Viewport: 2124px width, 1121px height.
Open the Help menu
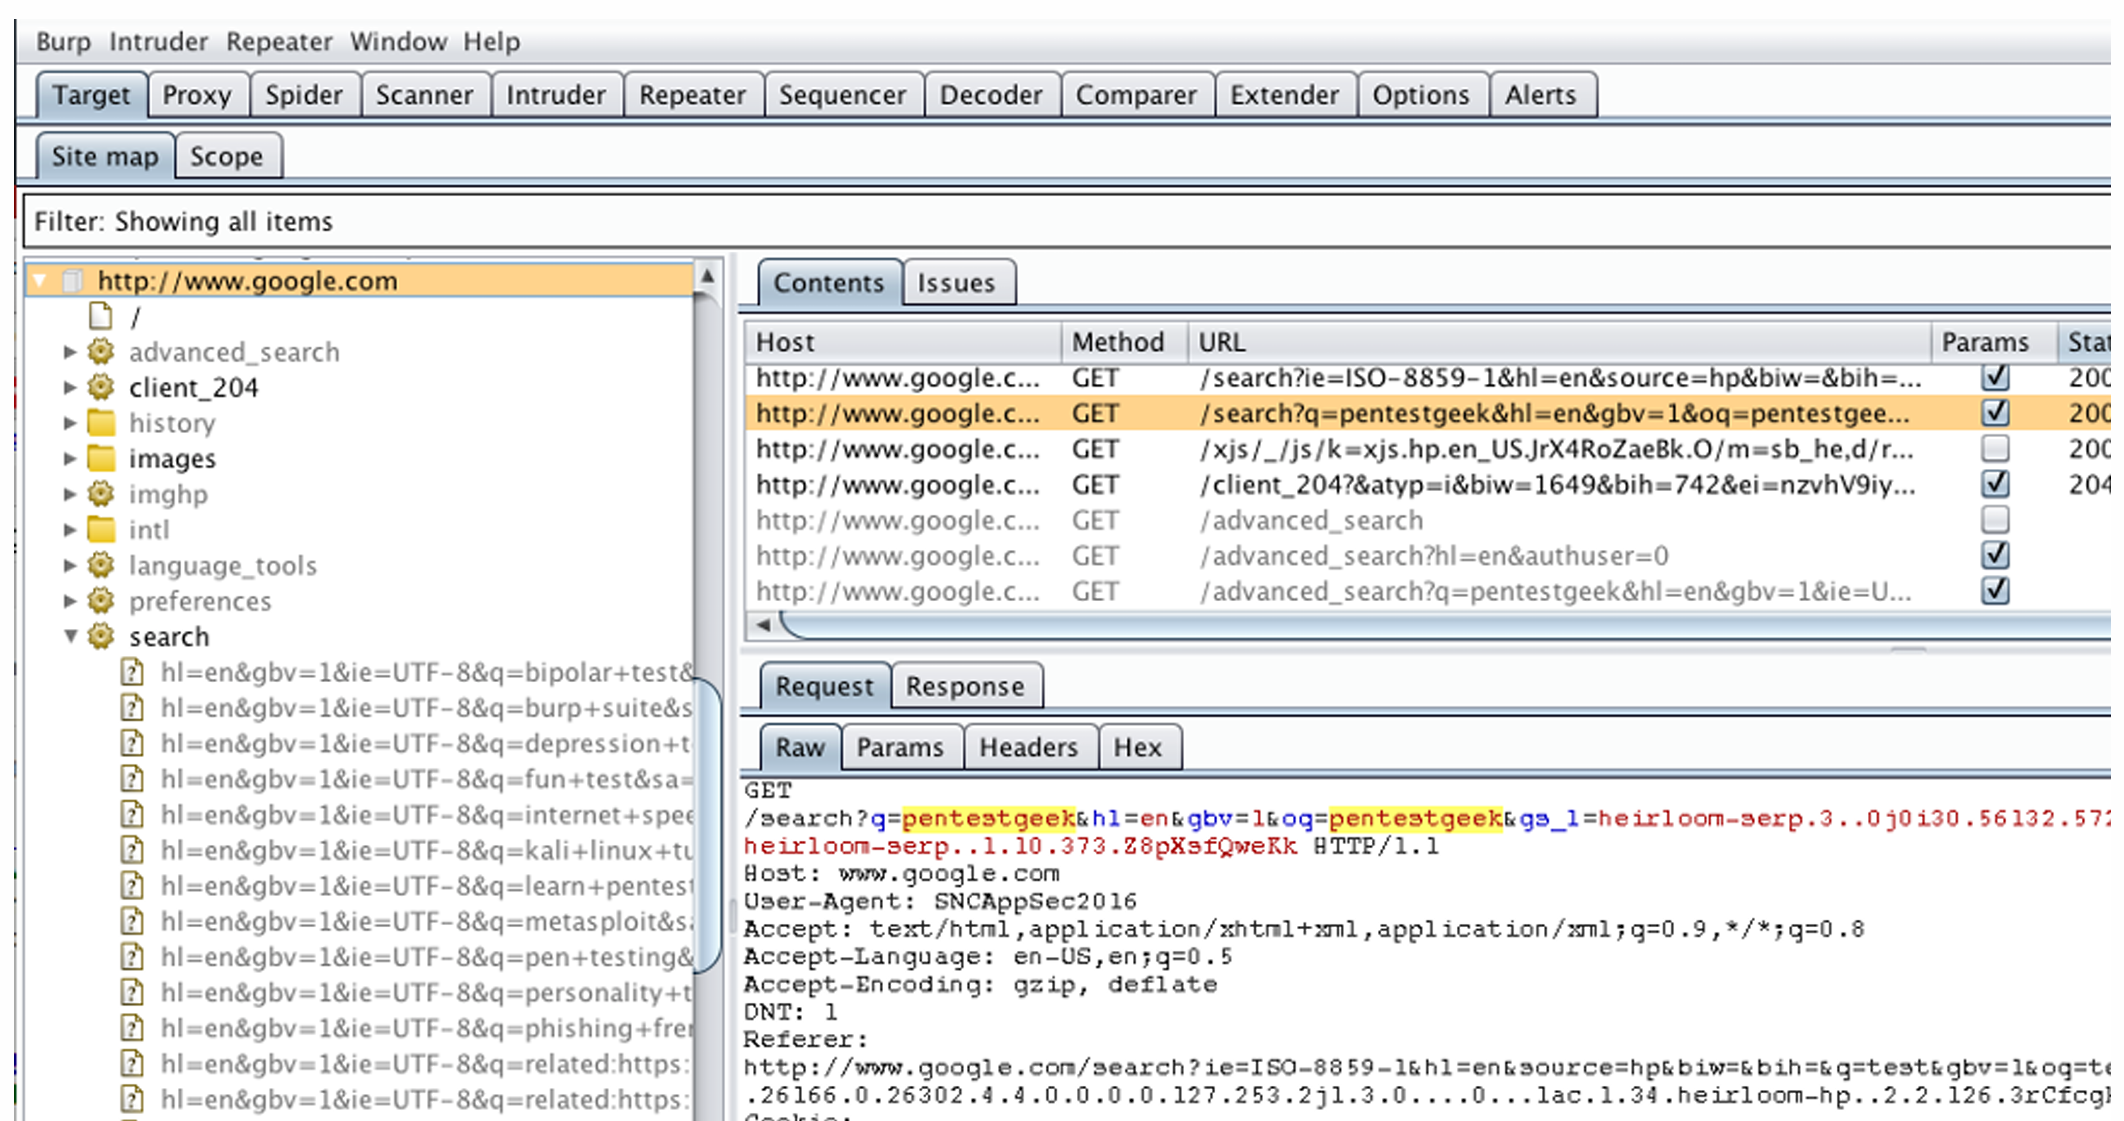491,42
